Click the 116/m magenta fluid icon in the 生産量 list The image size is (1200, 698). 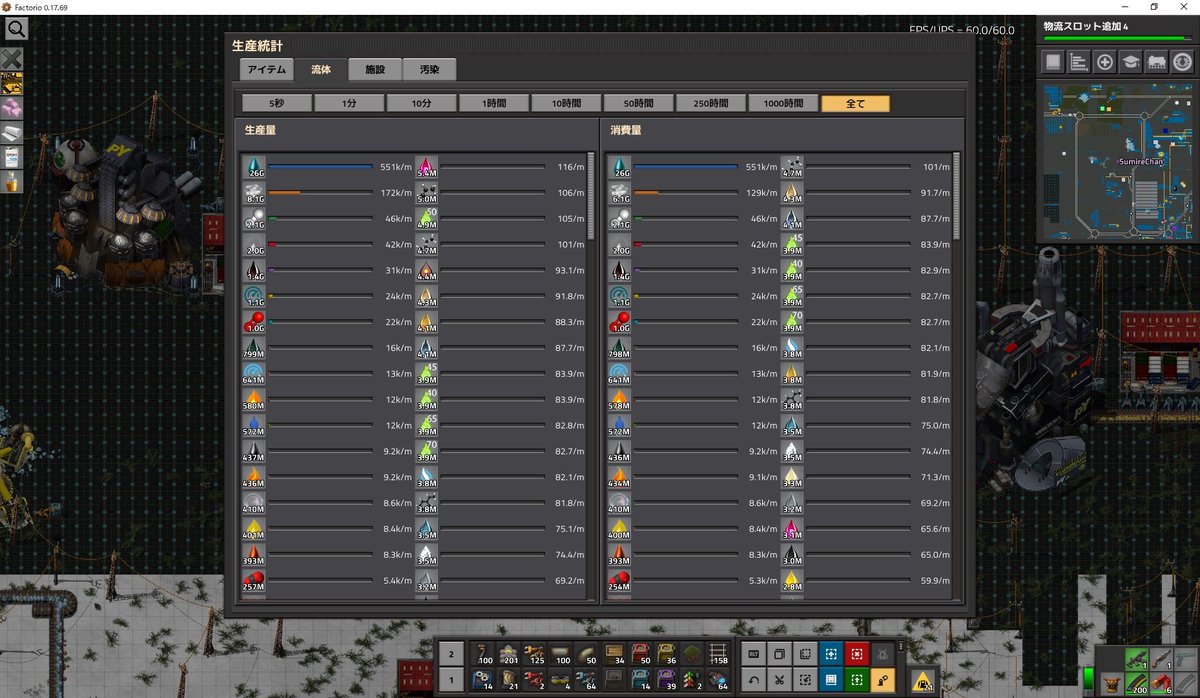(x=426, y=167)
